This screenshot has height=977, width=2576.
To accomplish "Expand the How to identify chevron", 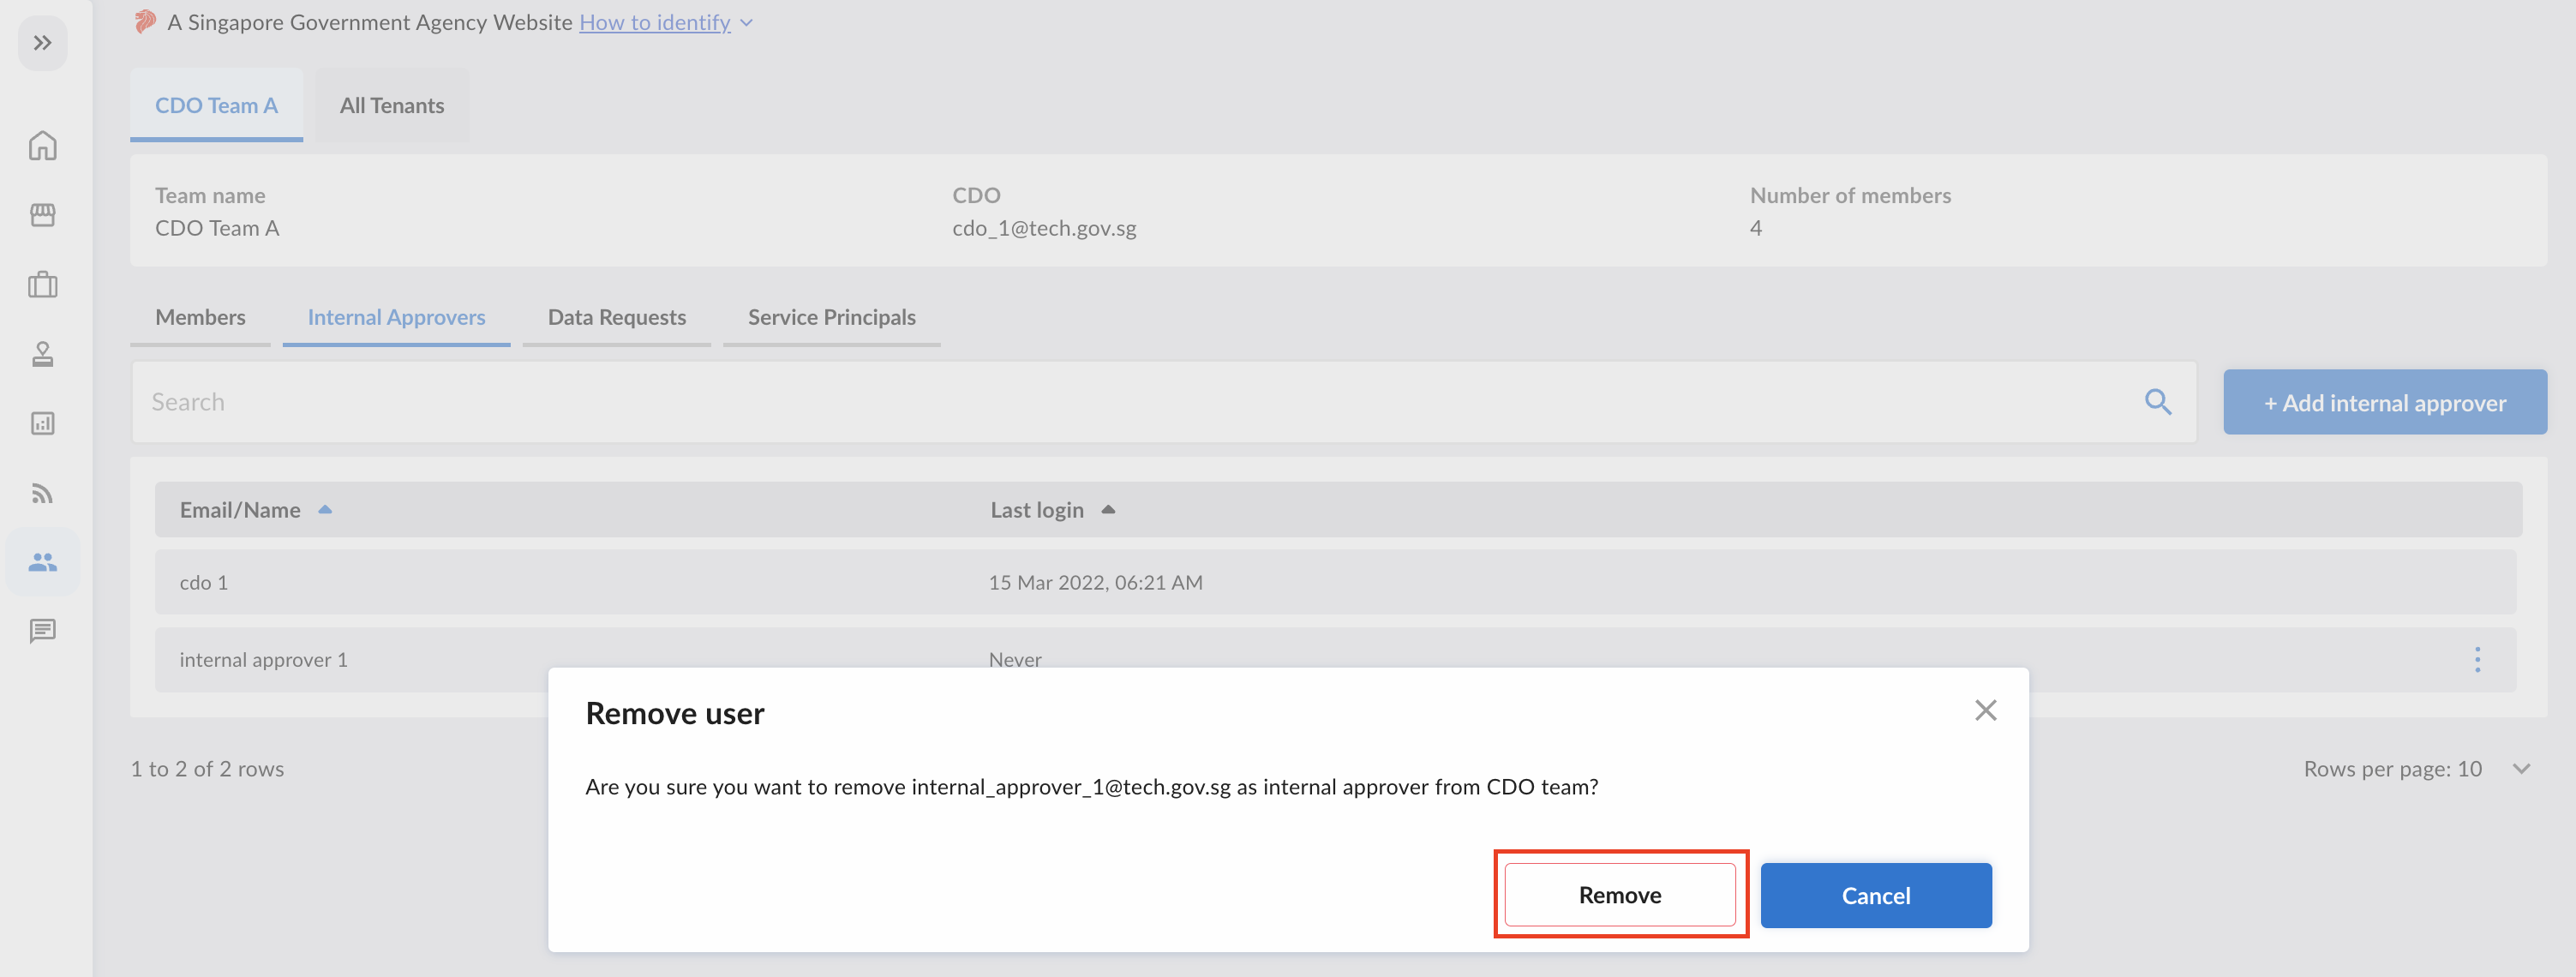I will coord(746,23).
